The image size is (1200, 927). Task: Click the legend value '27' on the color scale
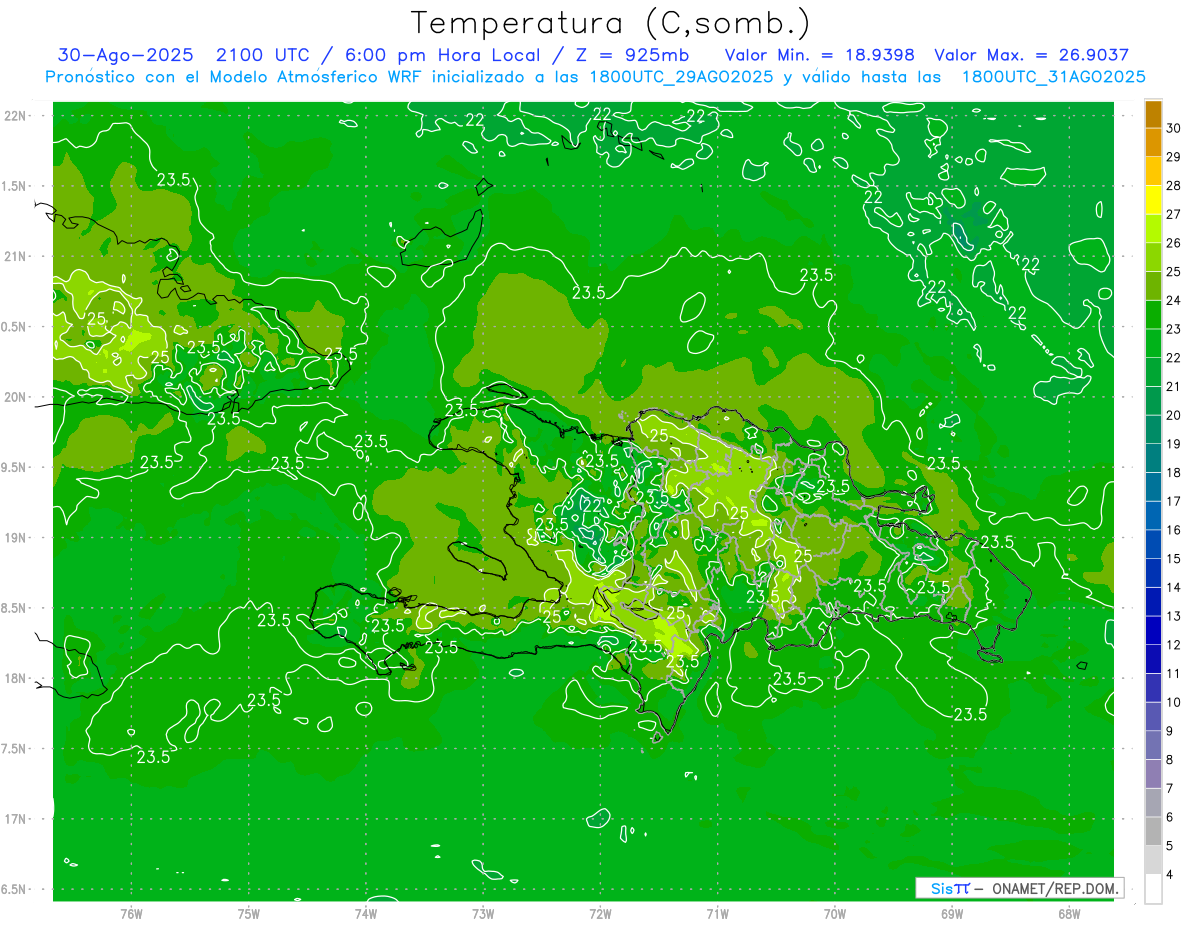pos(1174,214)
